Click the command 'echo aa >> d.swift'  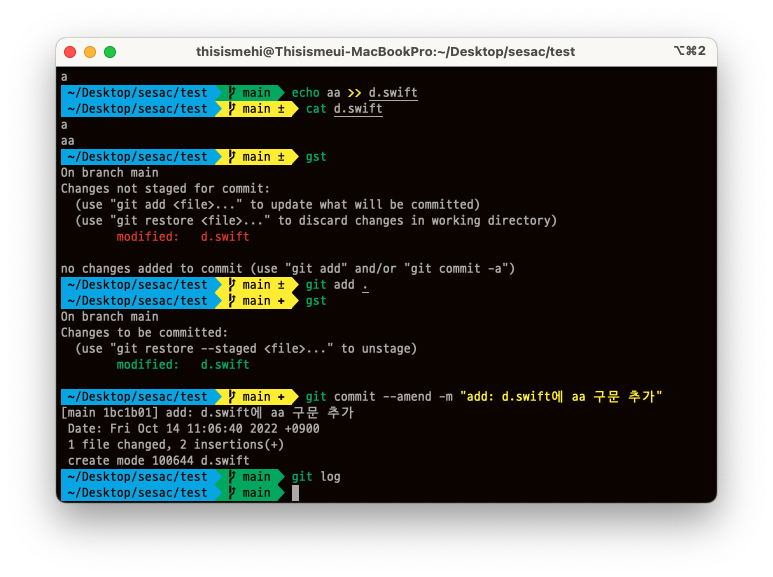[354, 93]
